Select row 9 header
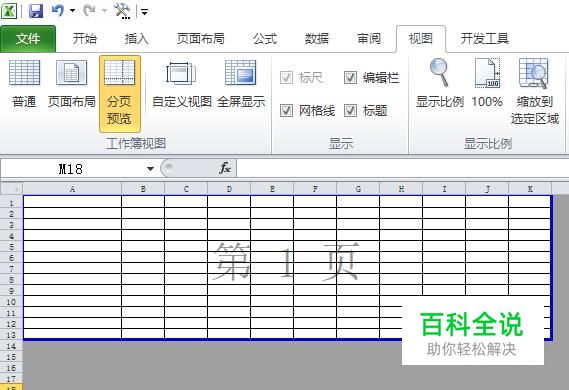 click(x=11, y=291)
